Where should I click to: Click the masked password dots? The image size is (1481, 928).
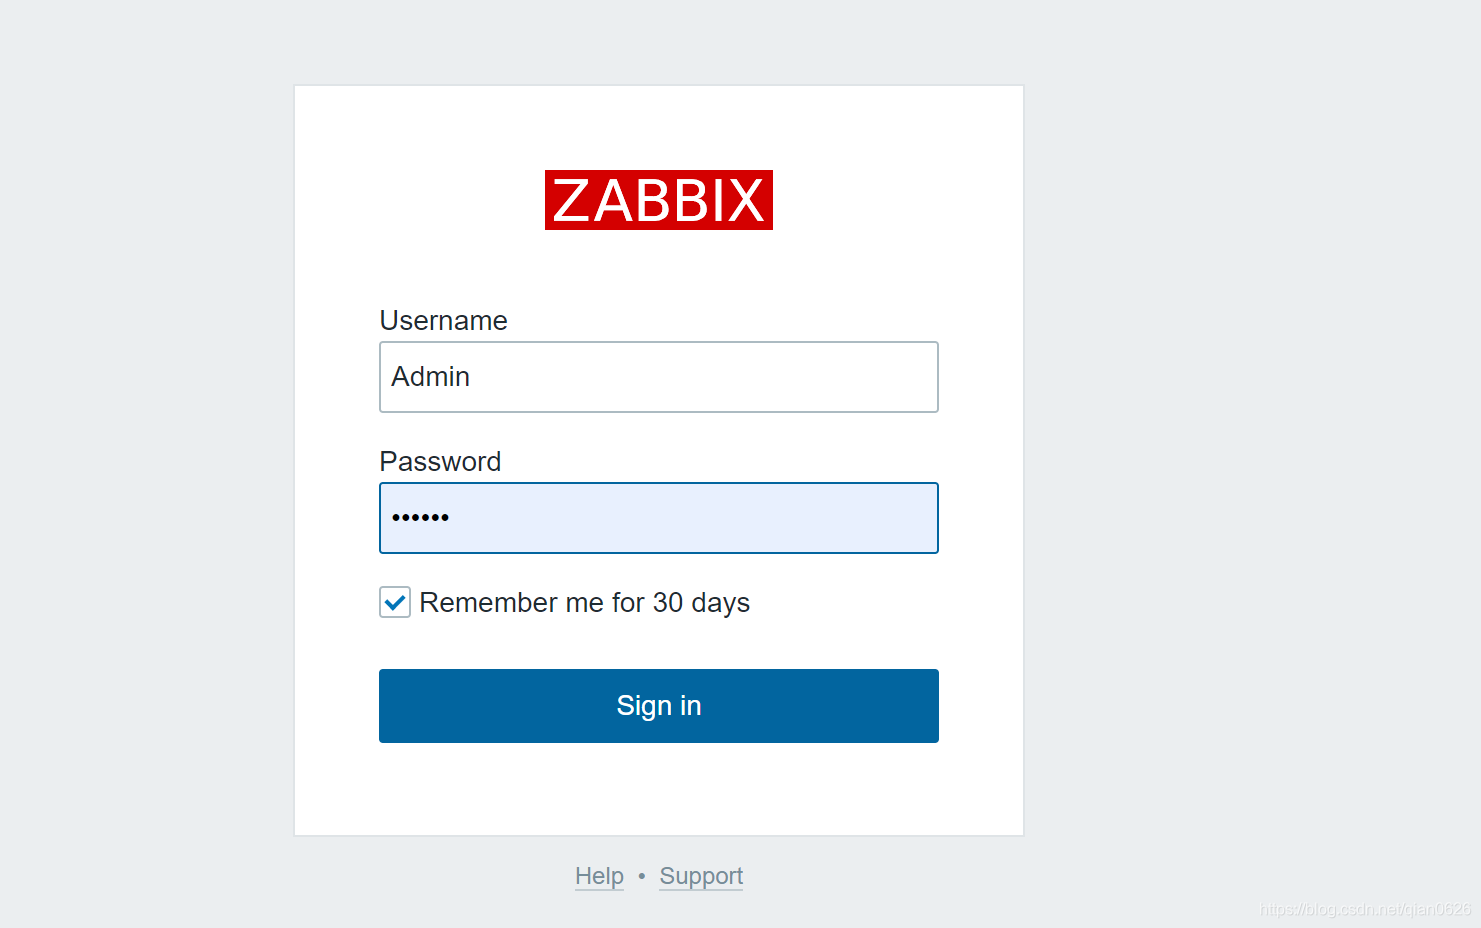click(420, 518)
